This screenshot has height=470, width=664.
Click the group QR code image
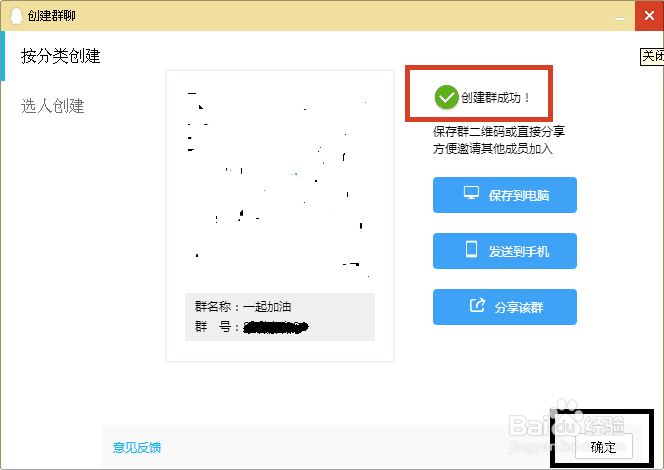(x=280, y=183)
